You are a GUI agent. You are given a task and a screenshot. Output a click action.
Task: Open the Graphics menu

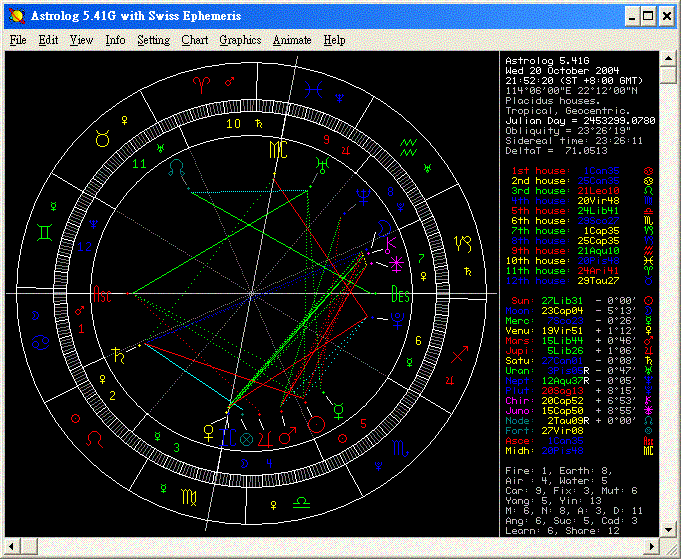click(x=240, y=40)
